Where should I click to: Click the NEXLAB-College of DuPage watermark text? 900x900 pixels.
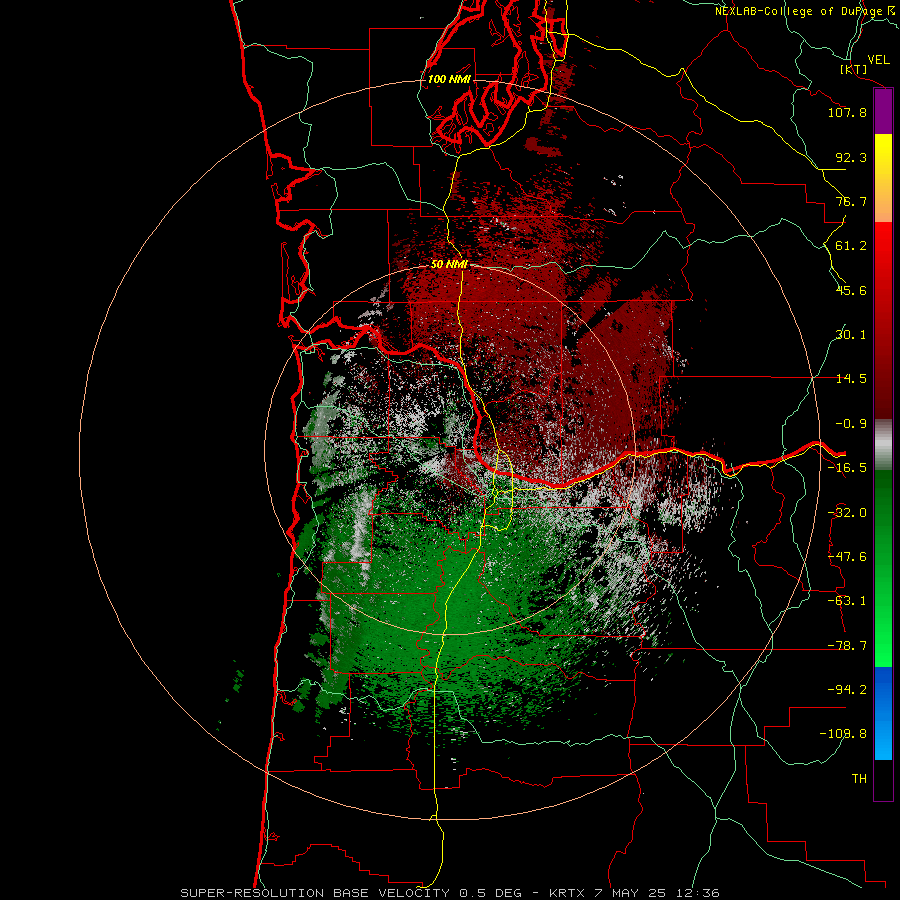807,11
